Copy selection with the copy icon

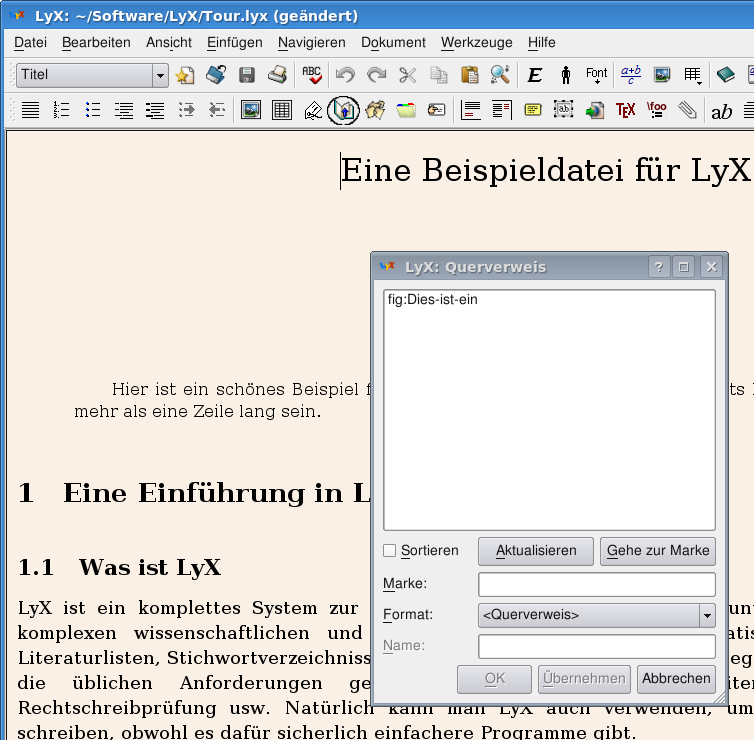click(438, 75)
